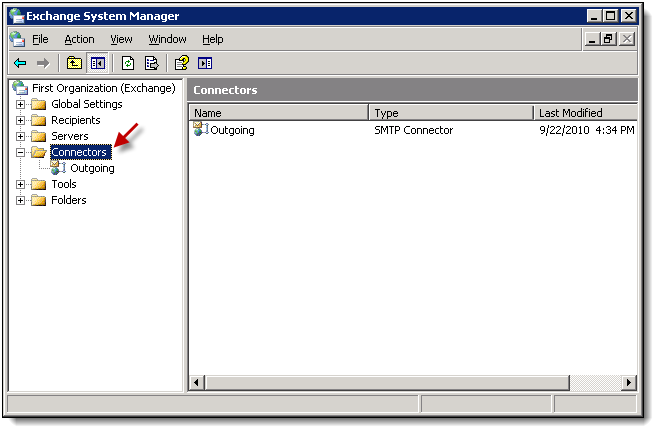Open the Window menu

coord(167,39)
